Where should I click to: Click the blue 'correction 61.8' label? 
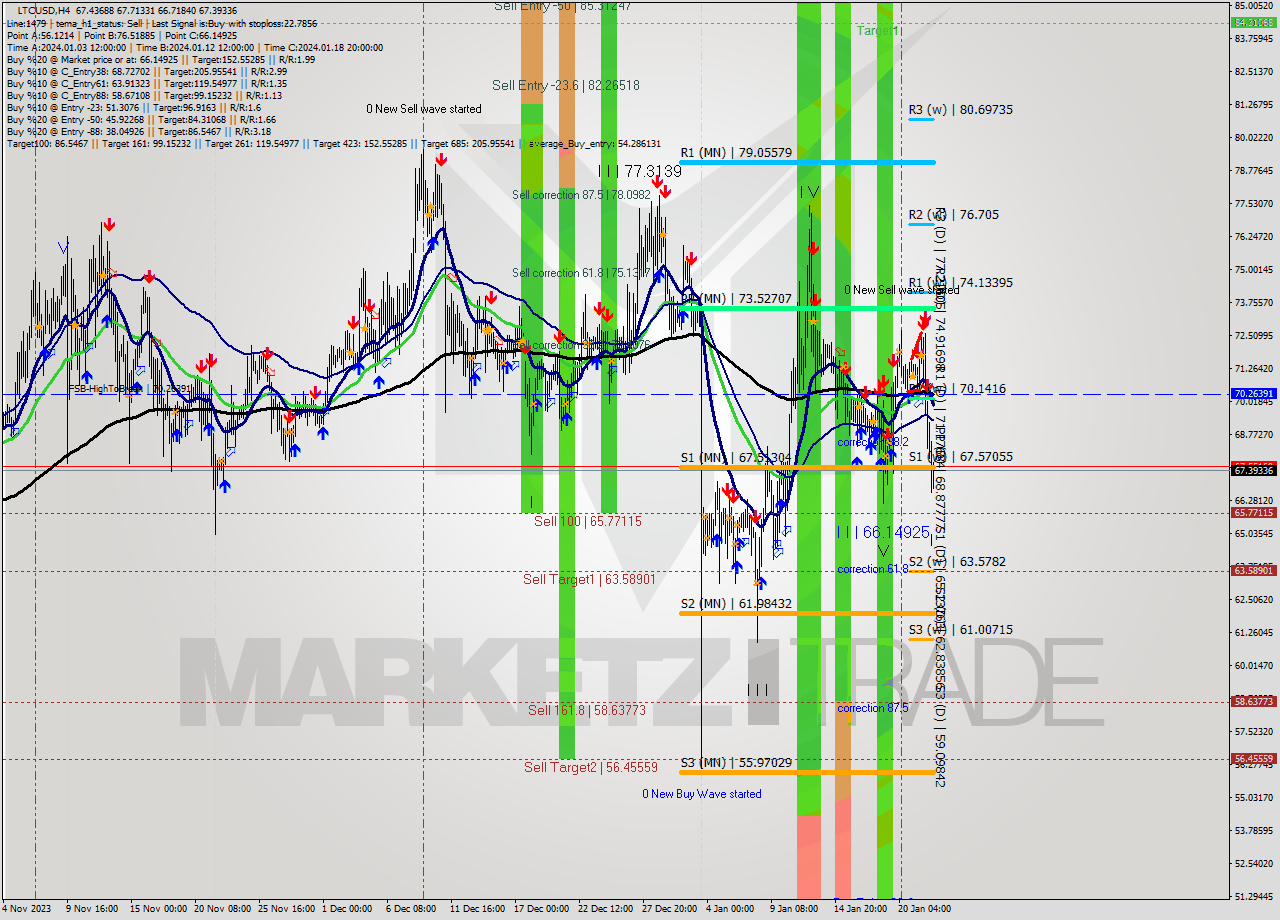point(873,569)
